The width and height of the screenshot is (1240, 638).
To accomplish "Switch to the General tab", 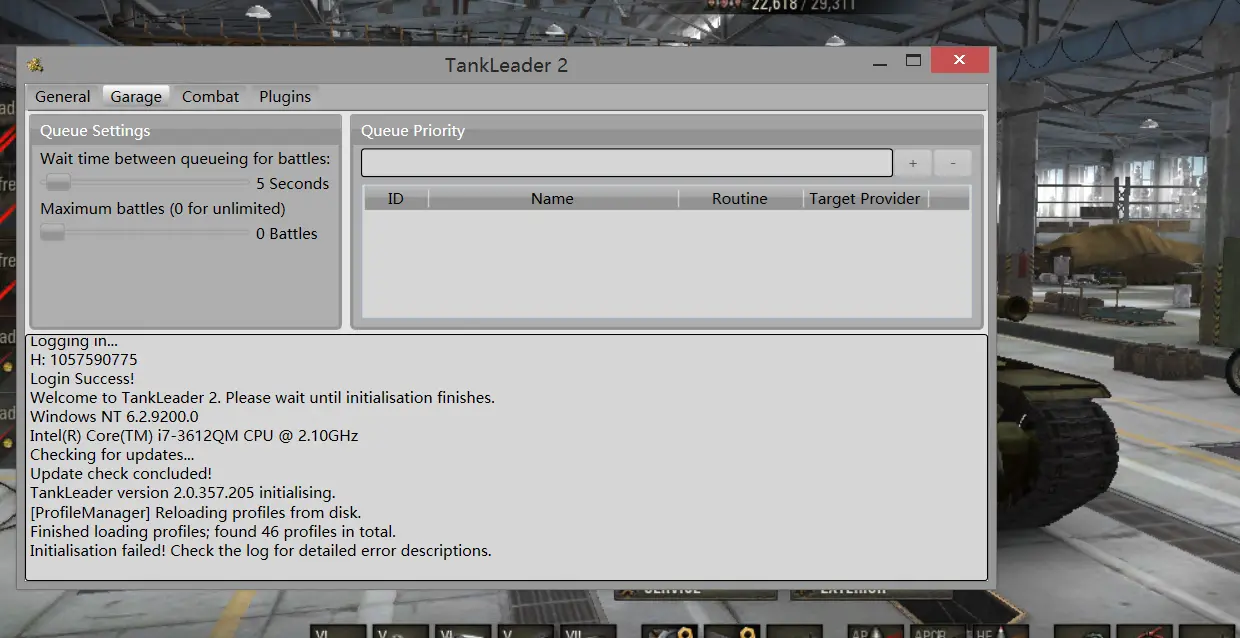I will (63, 97).
